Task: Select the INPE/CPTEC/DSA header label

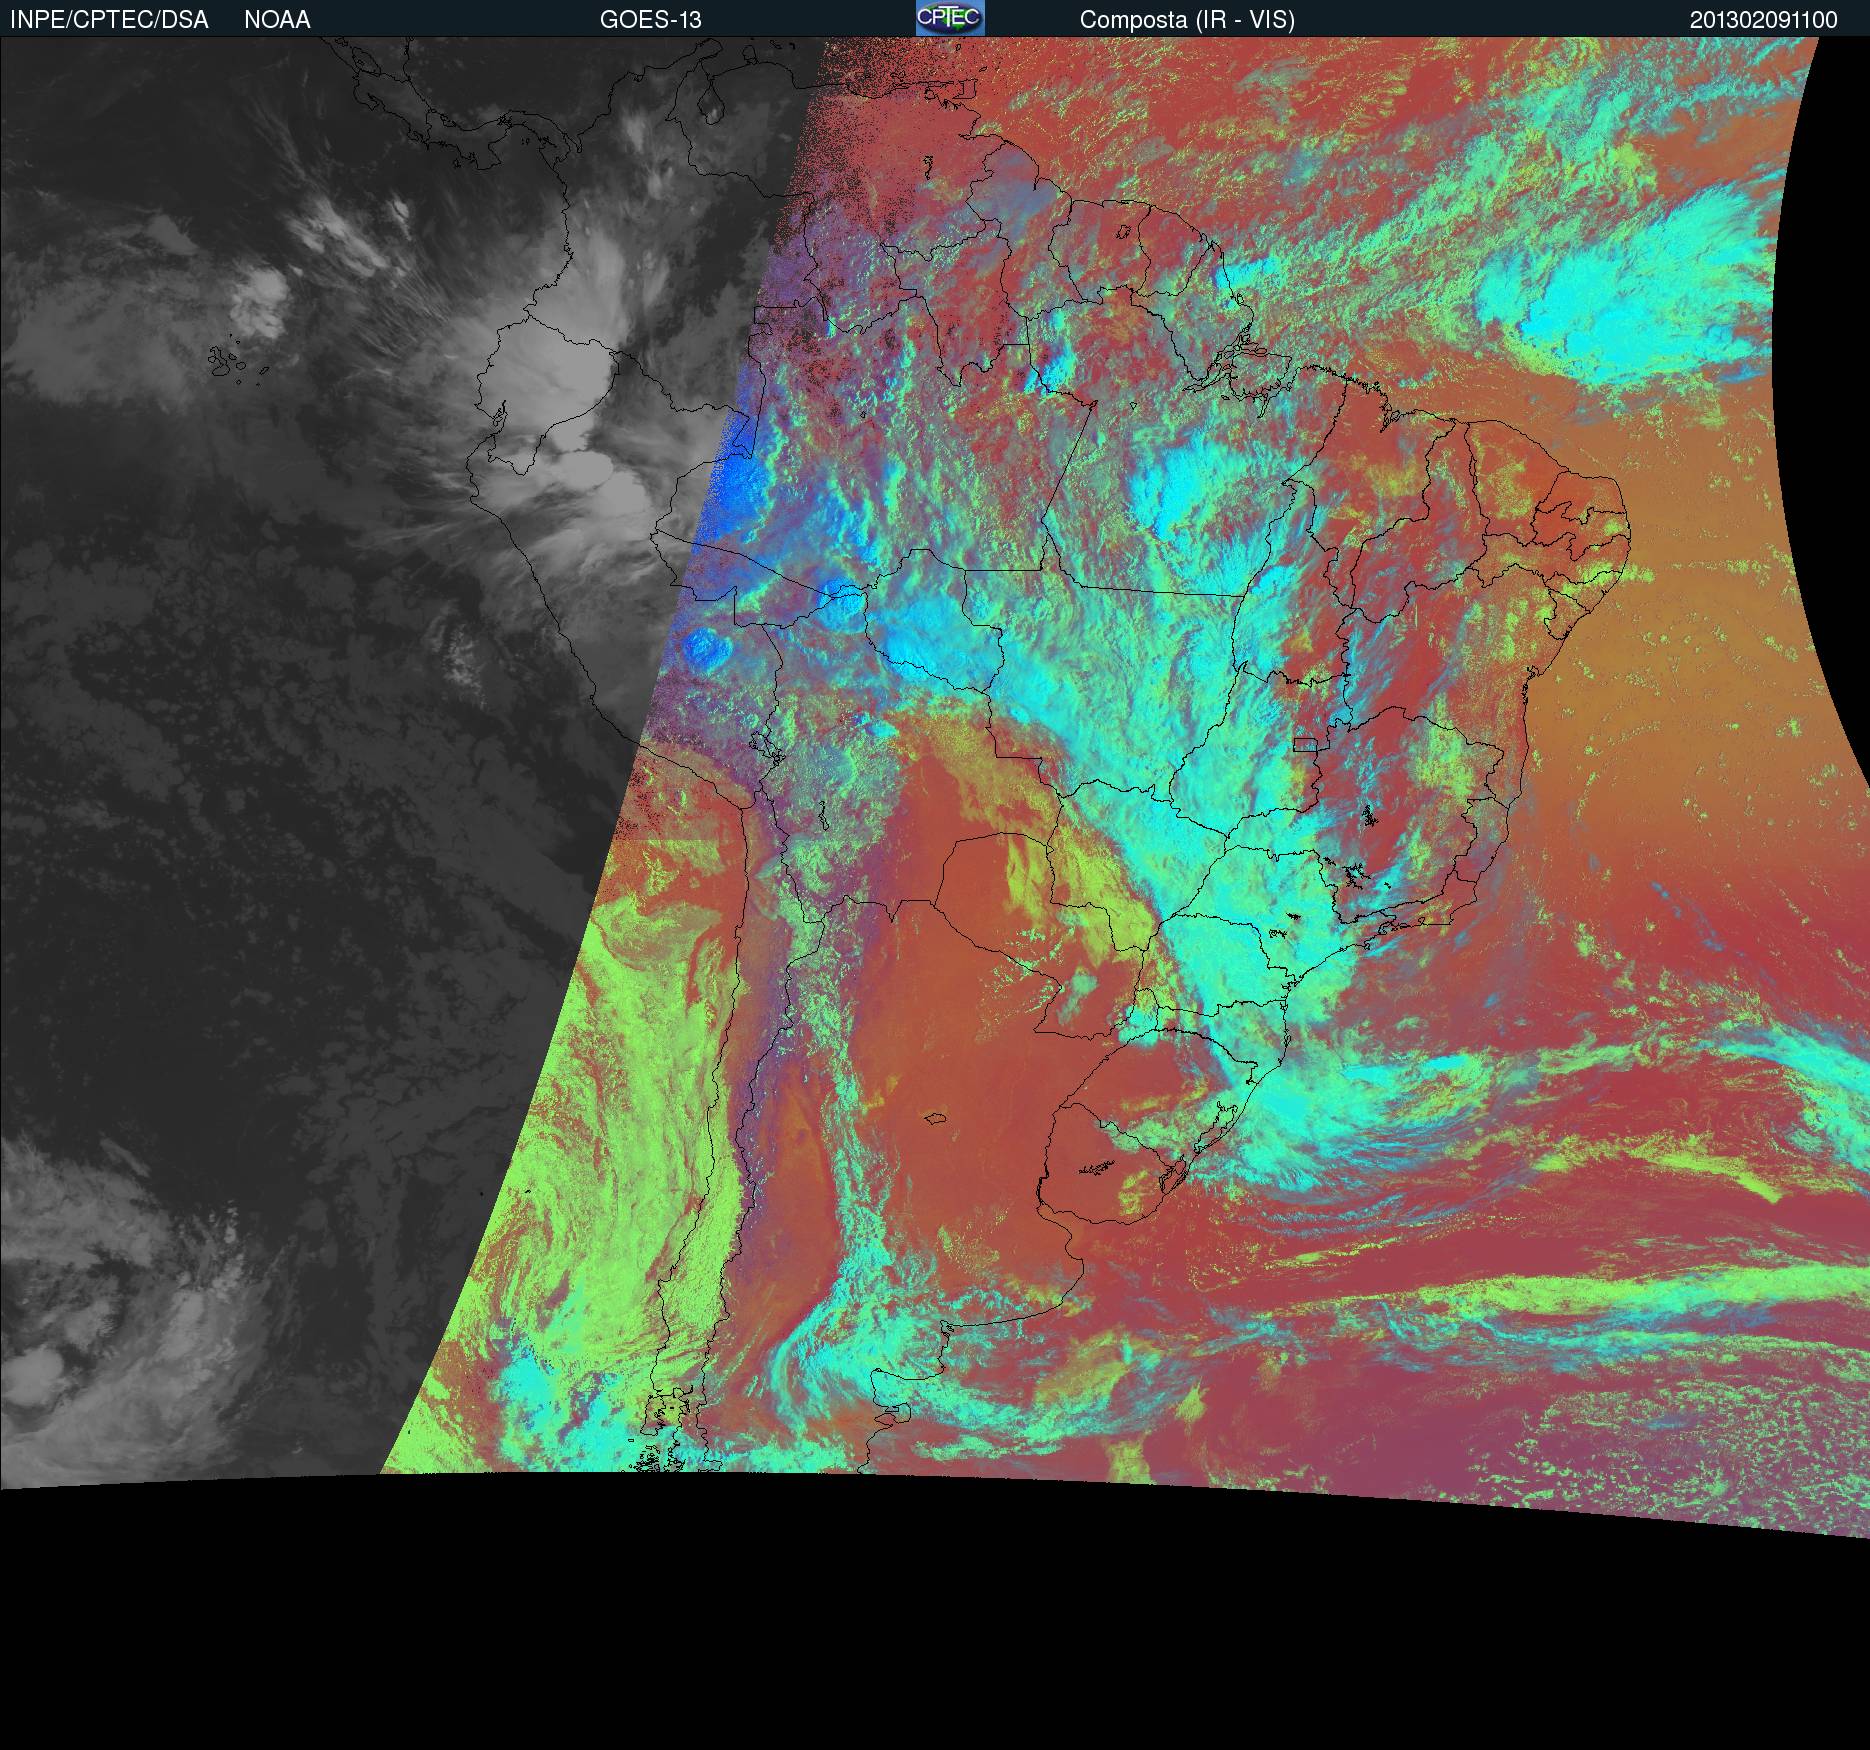Action: click(109, 20)
